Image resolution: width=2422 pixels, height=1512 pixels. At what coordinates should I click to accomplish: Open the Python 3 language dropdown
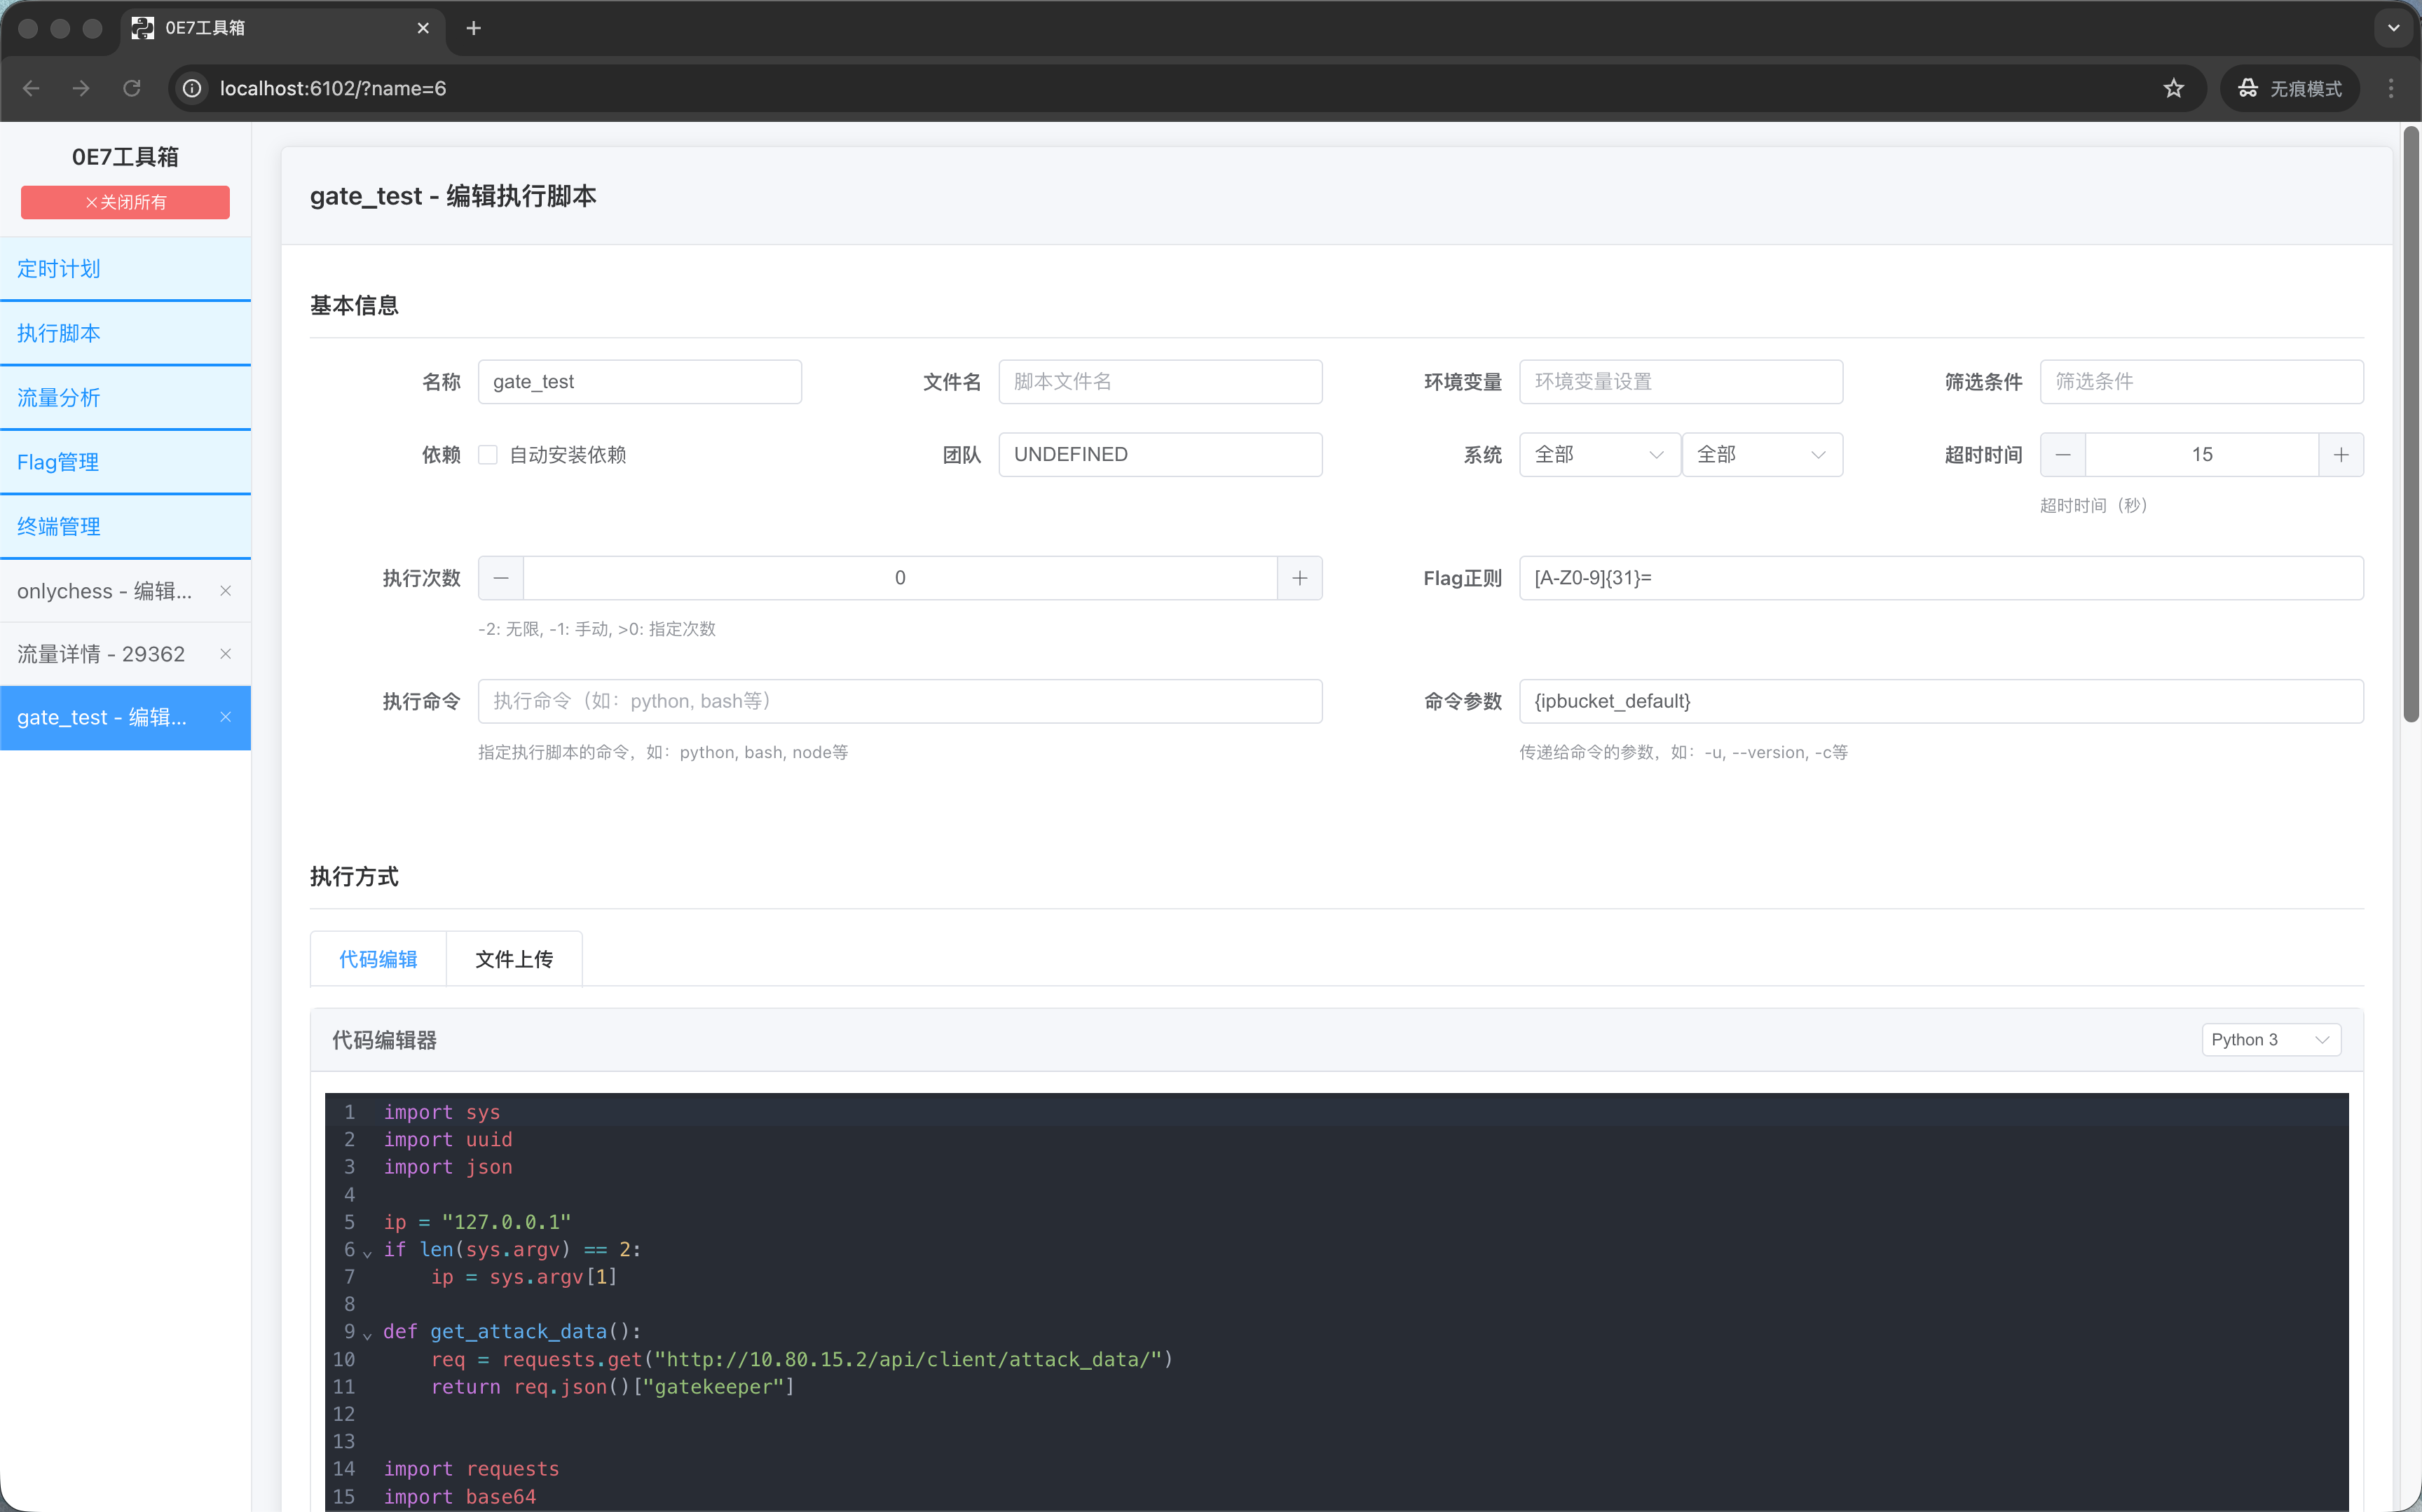click(x=2270, y=1040)
